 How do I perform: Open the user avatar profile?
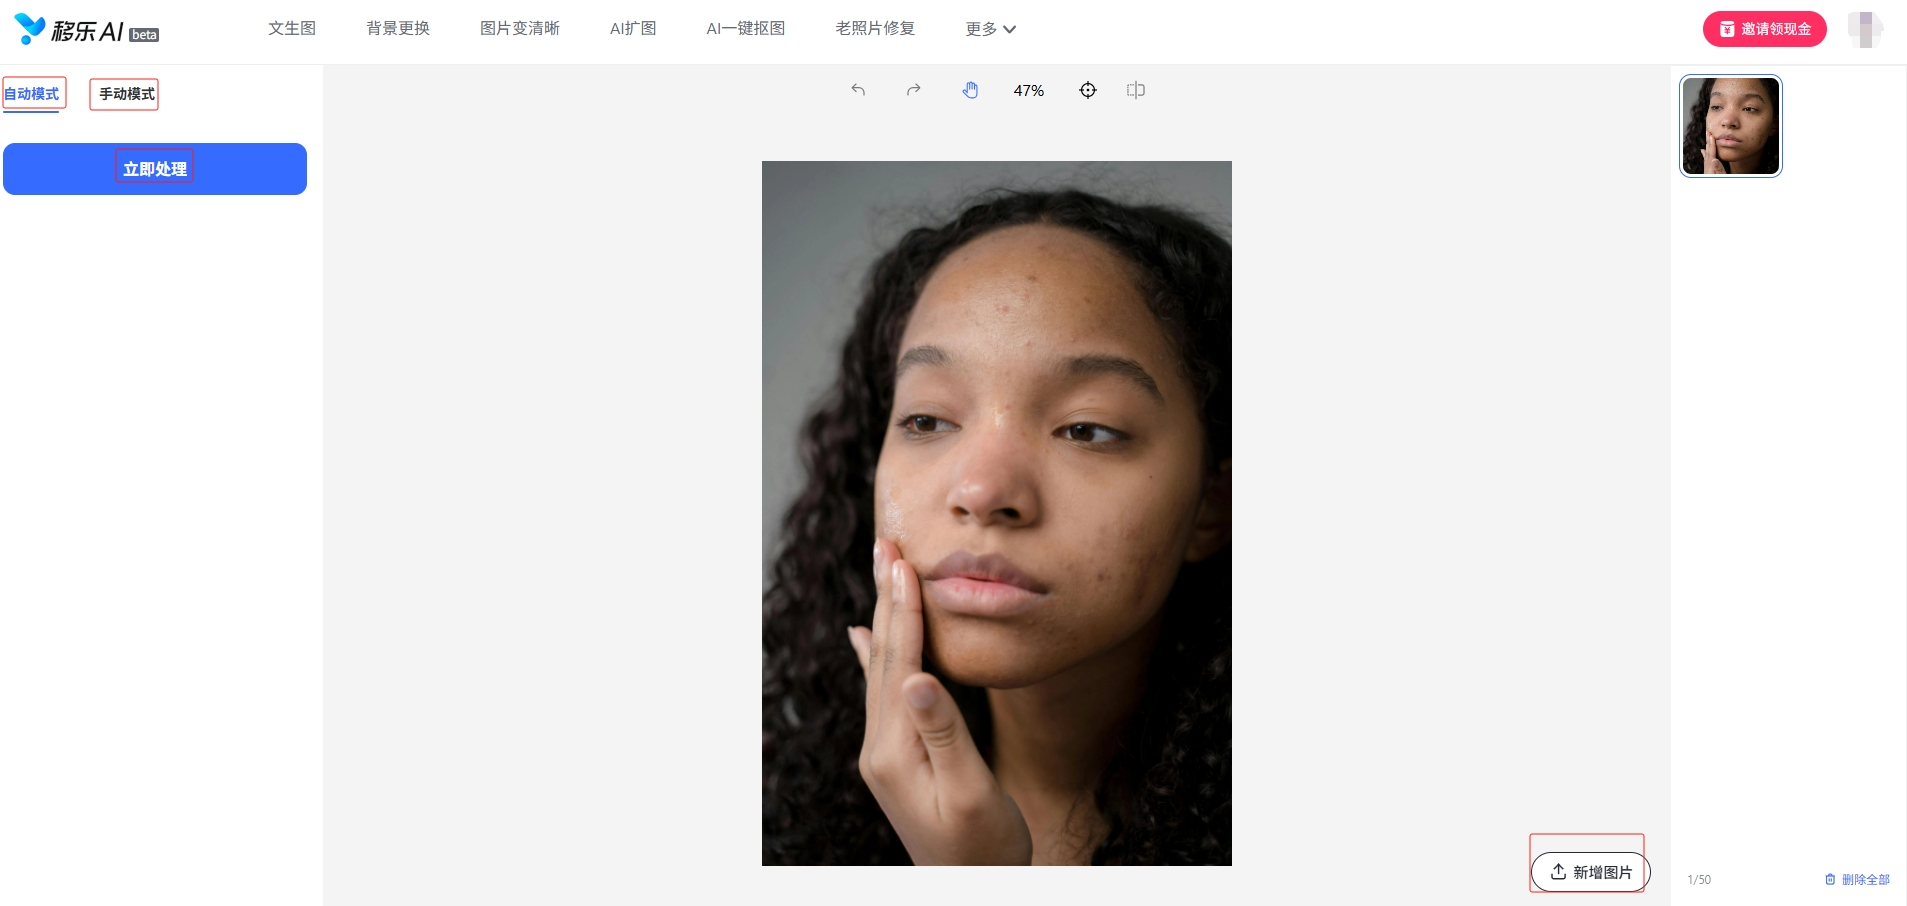point(1865,29)
